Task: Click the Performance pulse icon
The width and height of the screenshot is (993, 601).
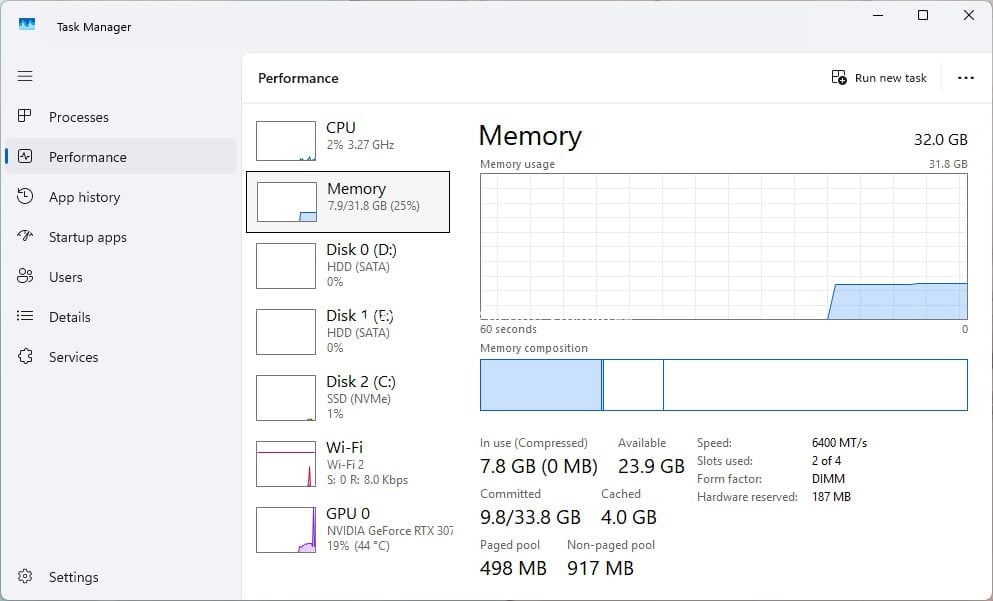Action: point(26,157)
